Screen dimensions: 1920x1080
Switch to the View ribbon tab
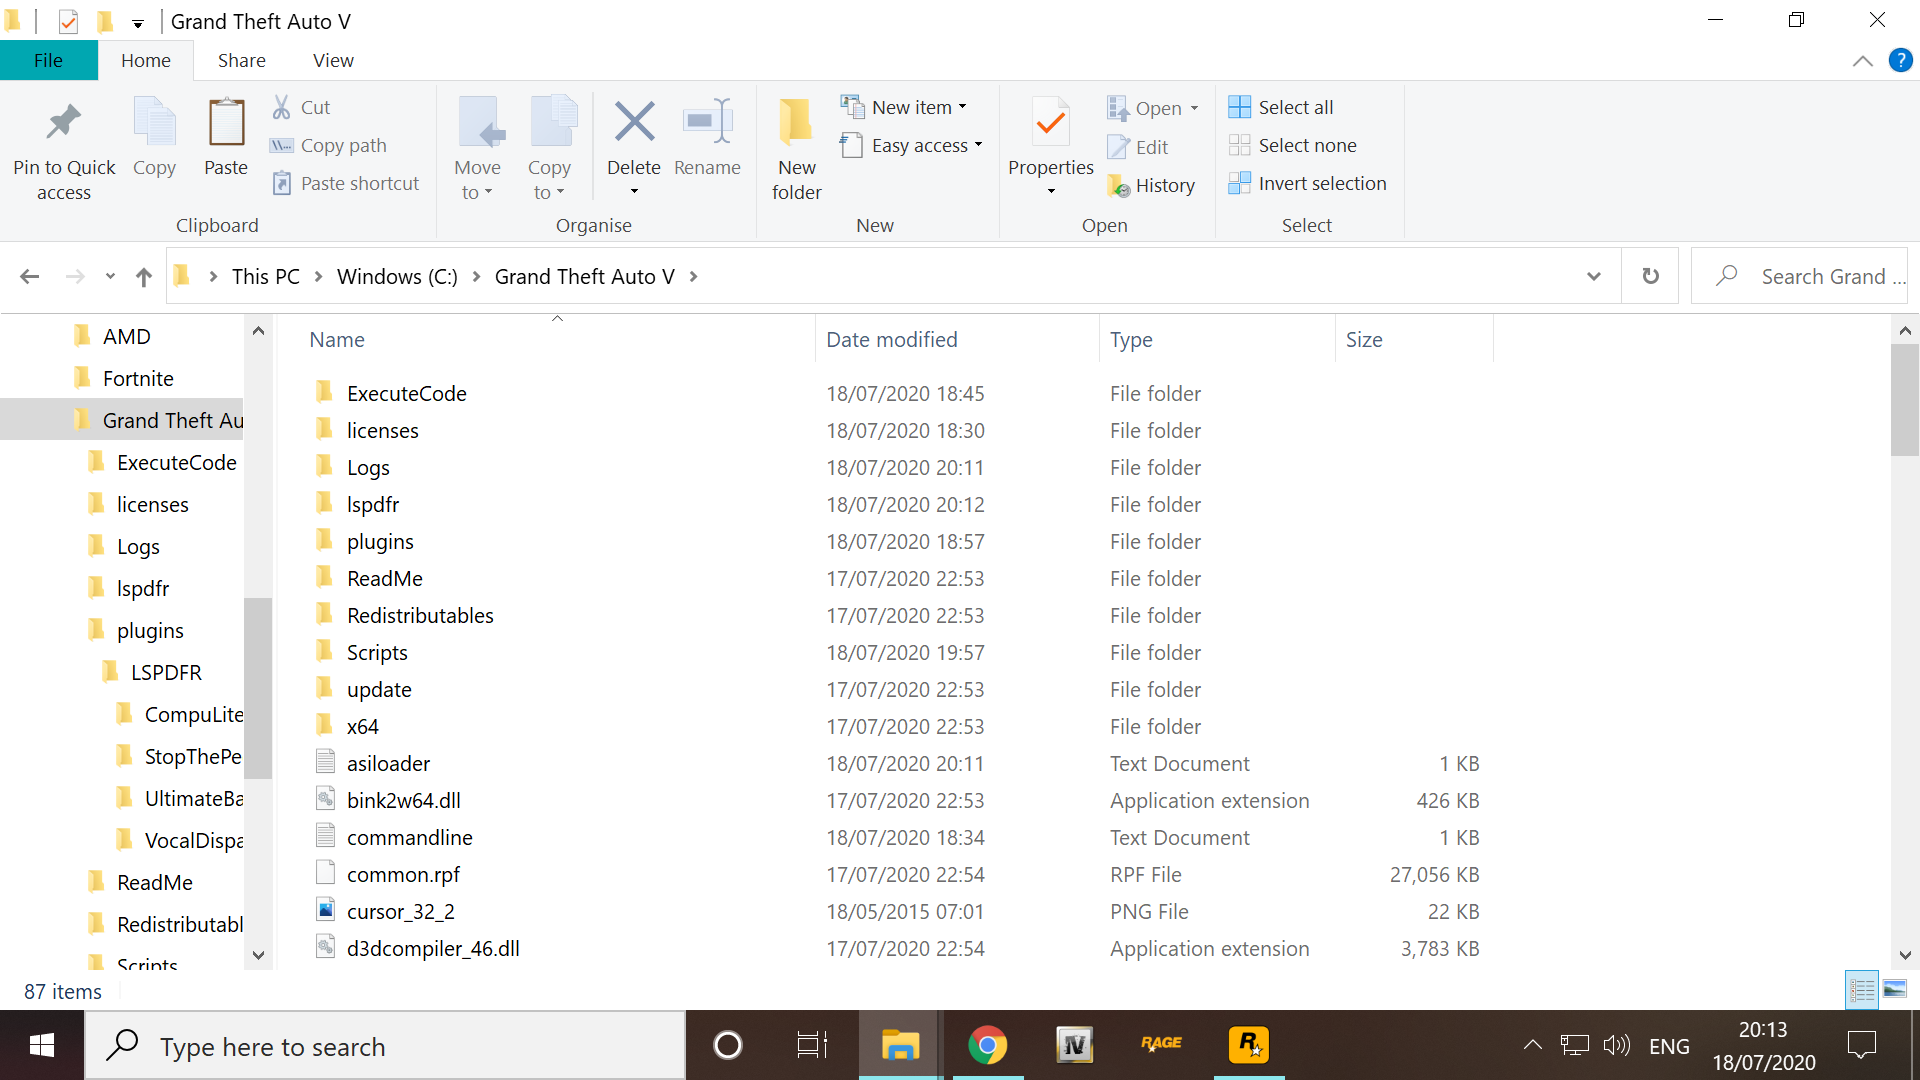333,60
